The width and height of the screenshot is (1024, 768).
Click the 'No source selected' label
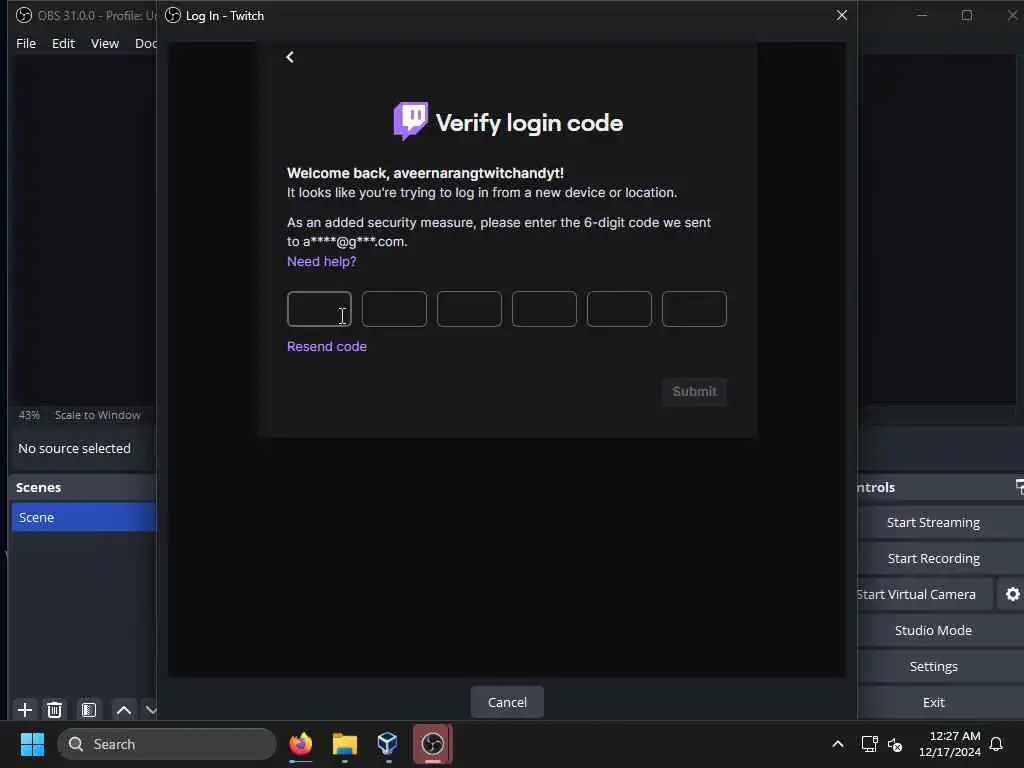(x=74, y=449)
